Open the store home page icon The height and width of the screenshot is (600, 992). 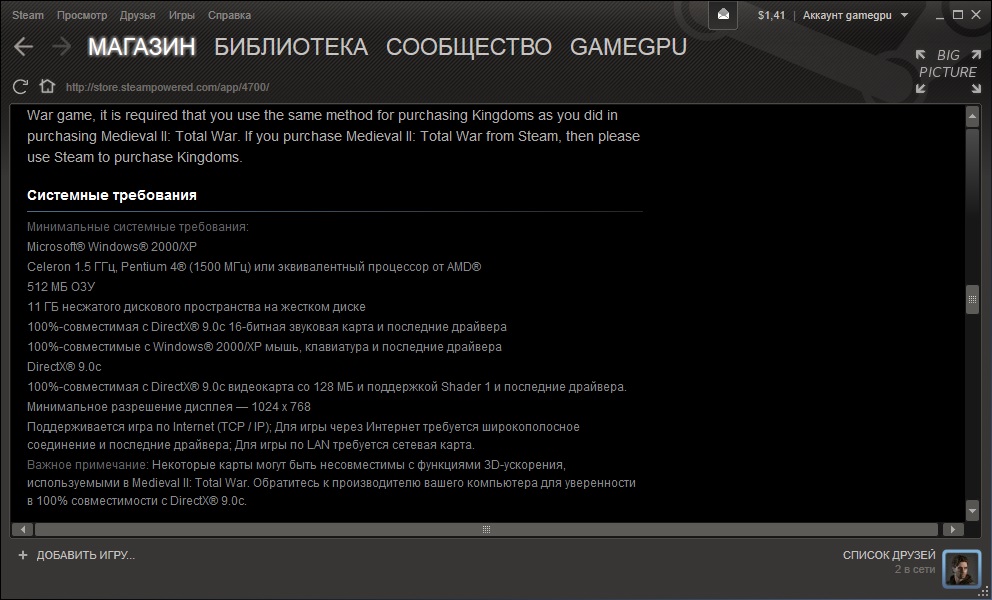(47, 86)
